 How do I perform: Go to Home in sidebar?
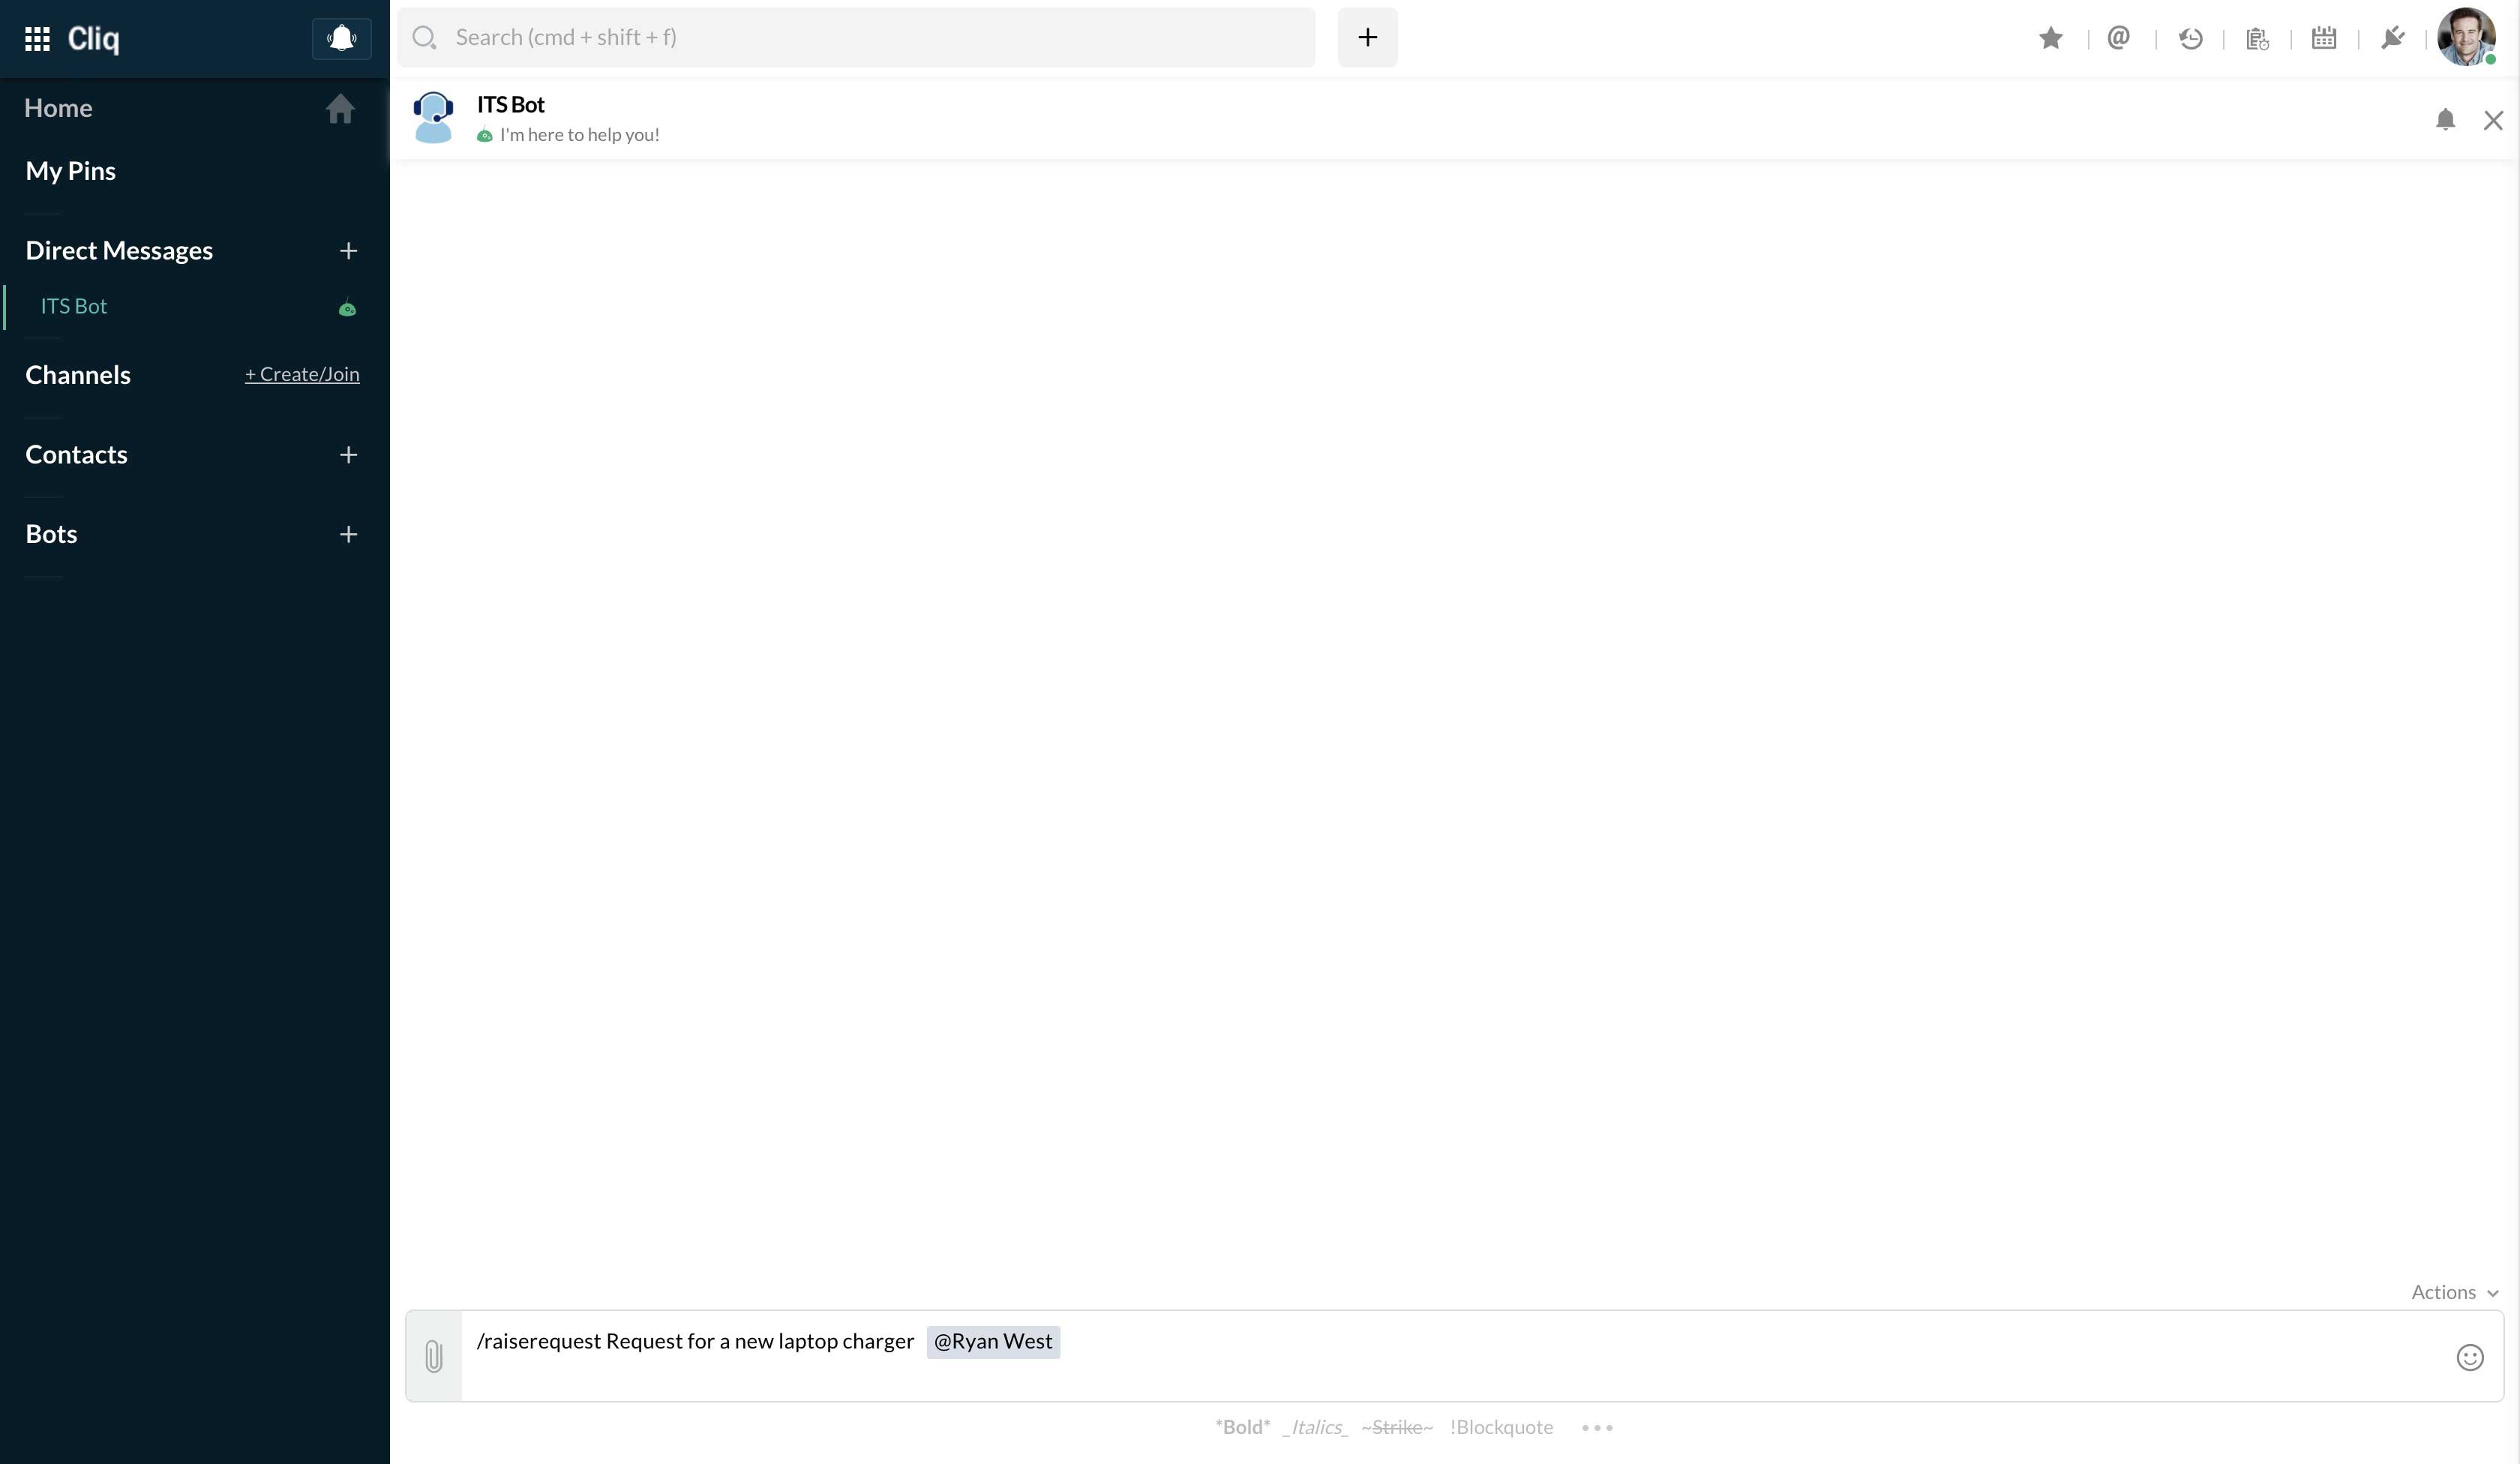point(58,108)
